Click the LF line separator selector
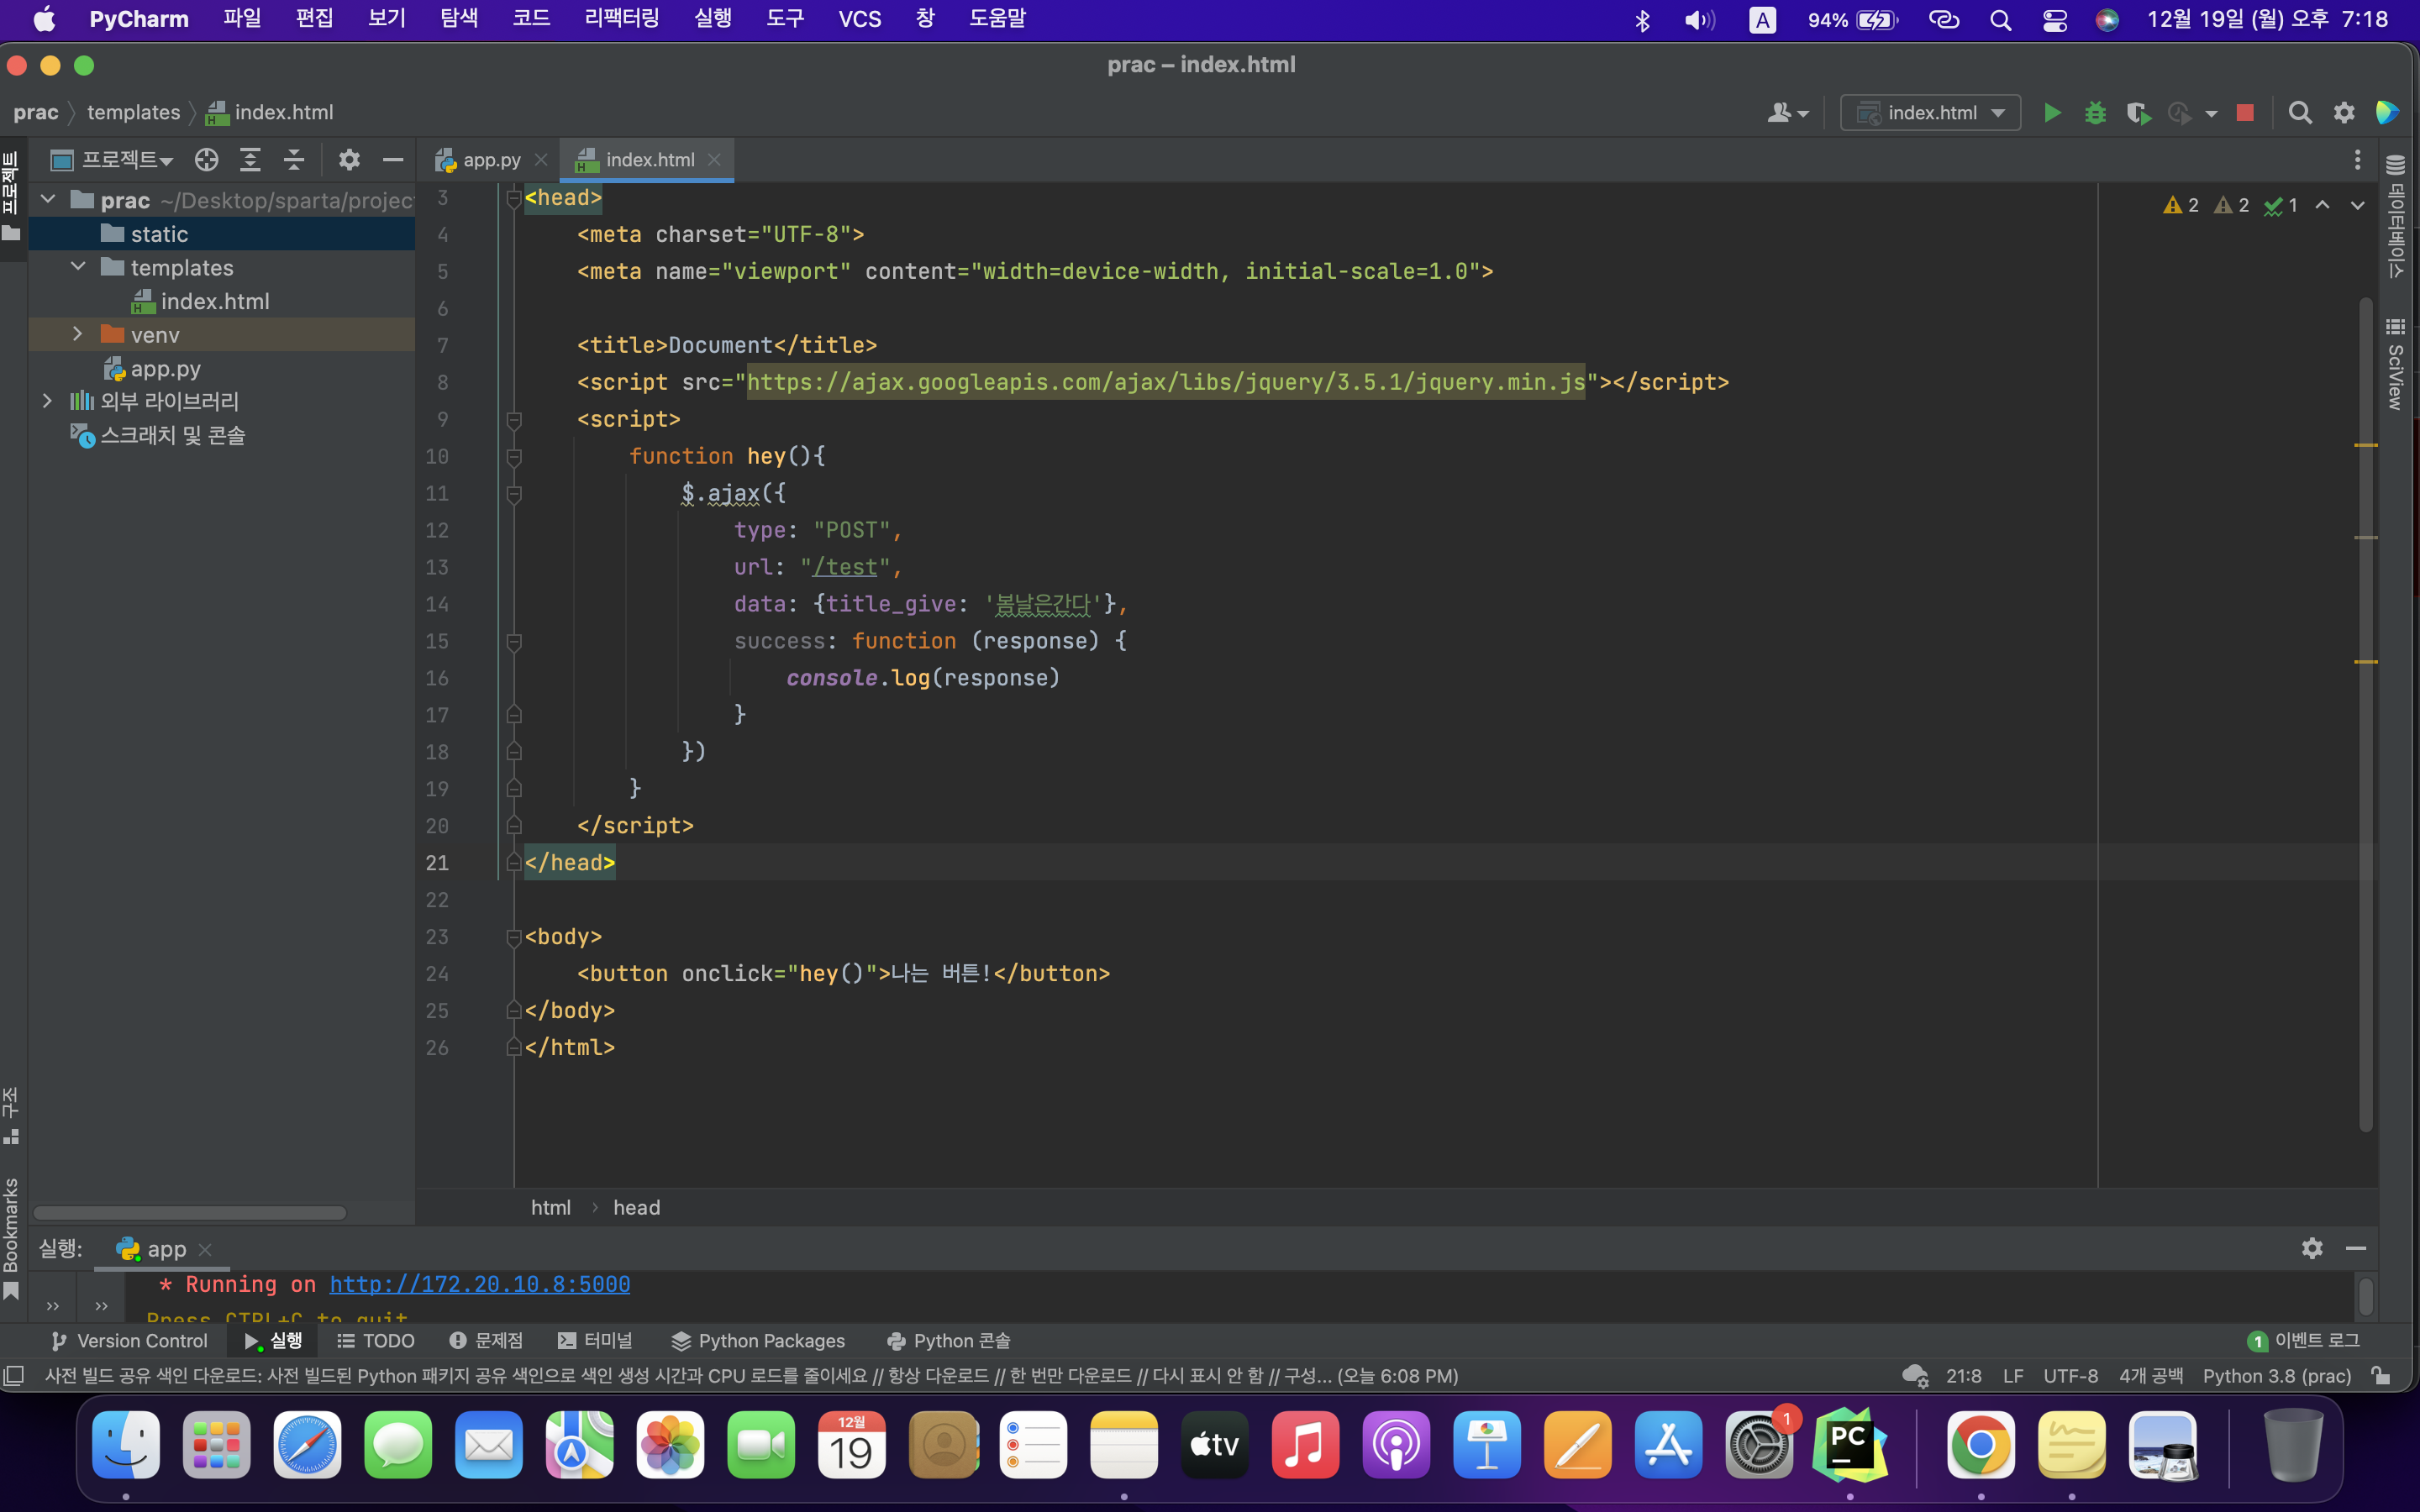This screenshot has width=2420, height=1512. click(x=2014, y=1376)
